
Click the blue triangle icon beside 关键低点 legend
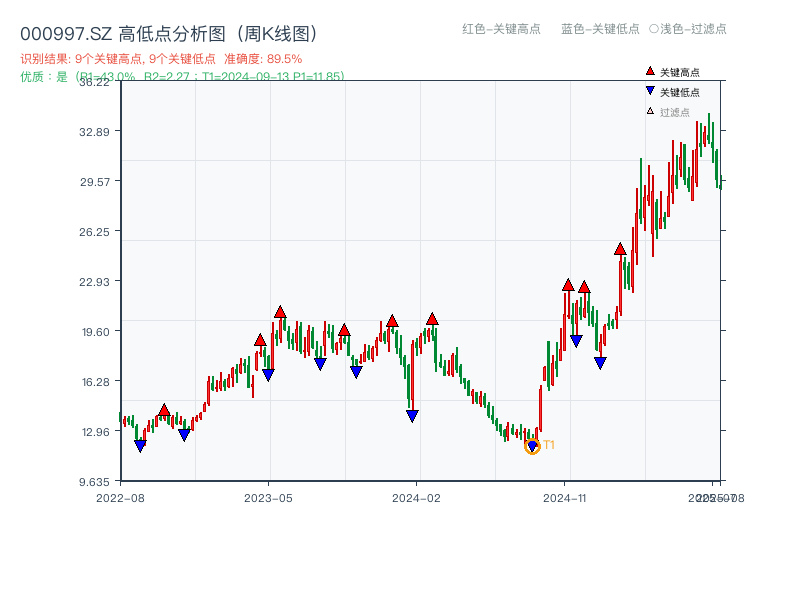[x=650, y=91]
